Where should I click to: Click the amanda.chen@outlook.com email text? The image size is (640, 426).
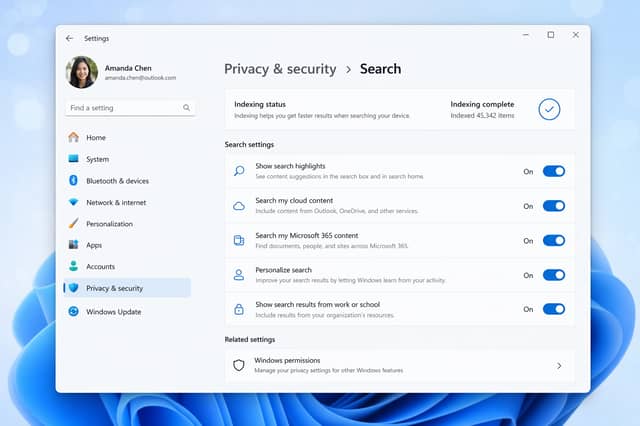(x=140, y=78)
